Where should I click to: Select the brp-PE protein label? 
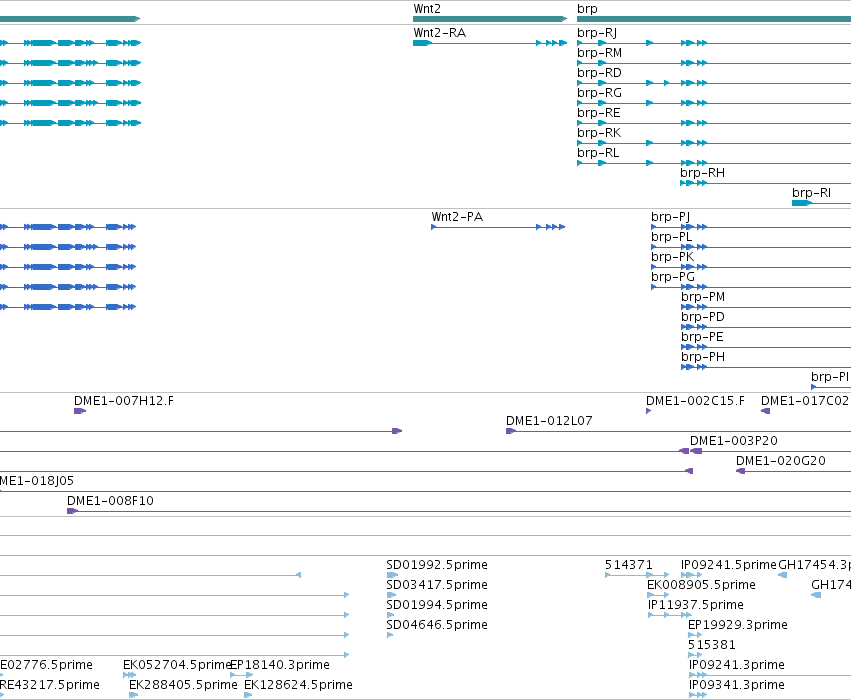pos(702,338)
